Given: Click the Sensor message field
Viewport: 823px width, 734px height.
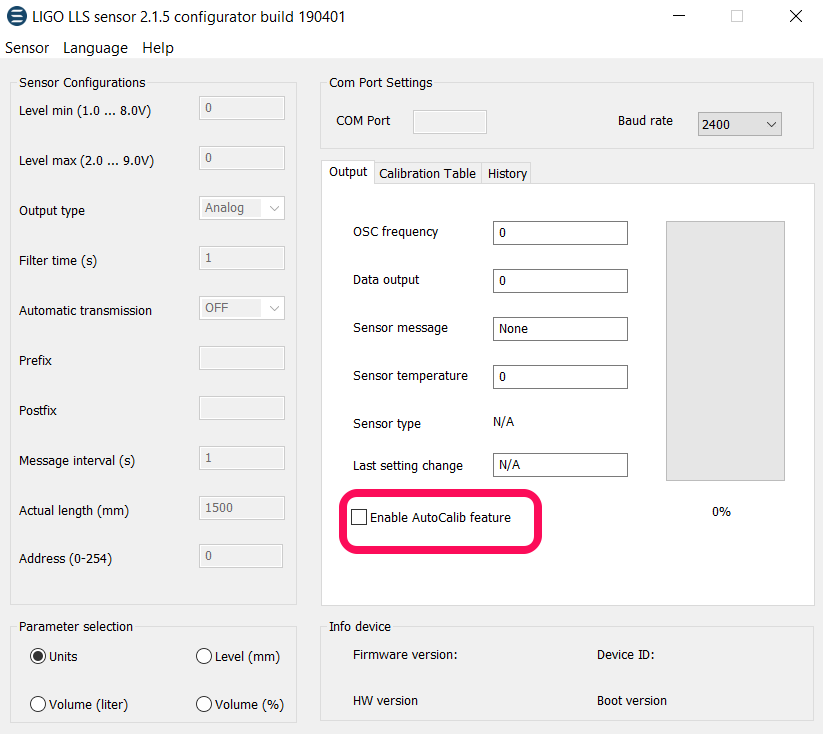Looking at the screenshot, I should [560, 329].
